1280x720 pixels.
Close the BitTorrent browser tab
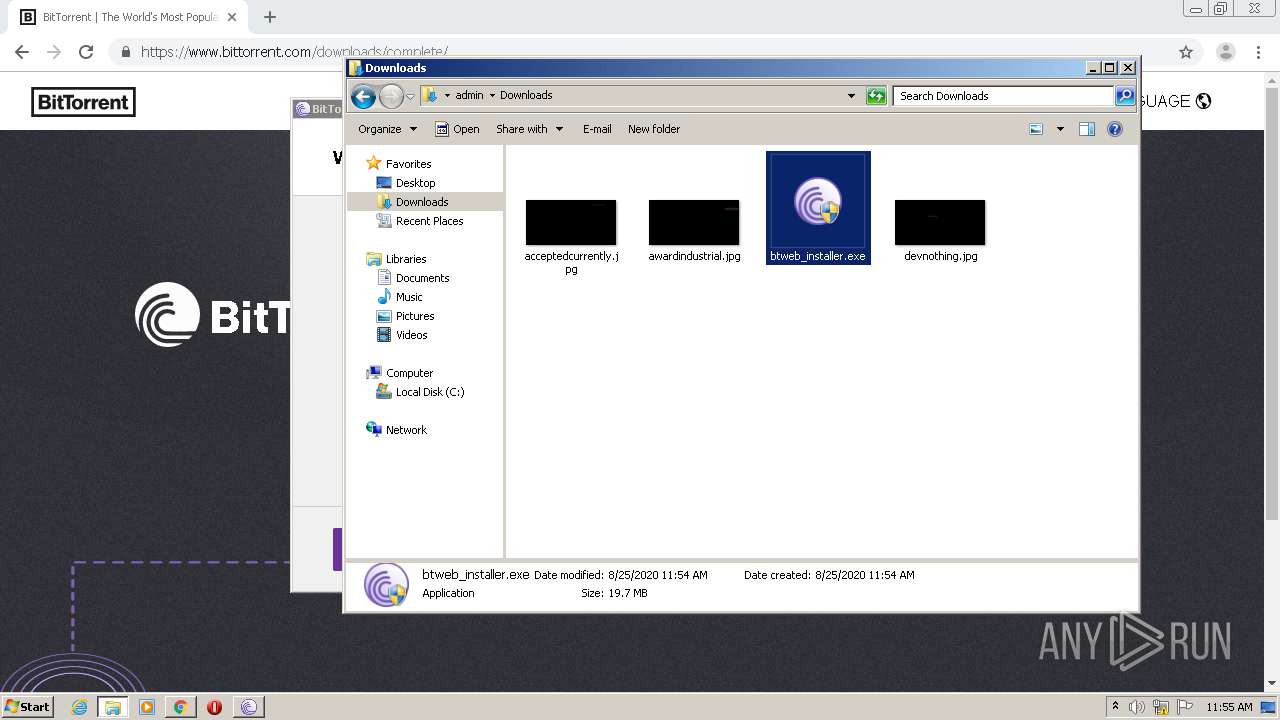point(231,17)
